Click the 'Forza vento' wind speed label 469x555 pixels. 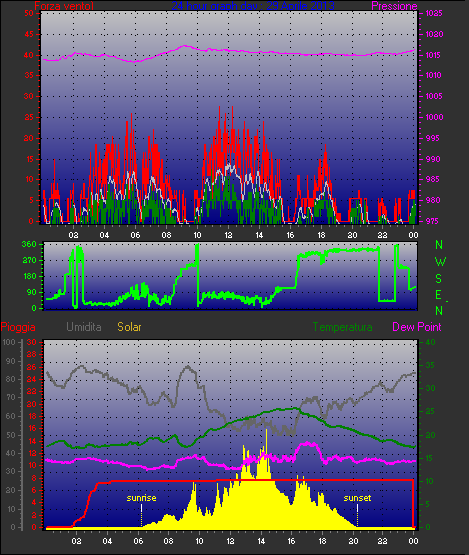coord(64,6)
